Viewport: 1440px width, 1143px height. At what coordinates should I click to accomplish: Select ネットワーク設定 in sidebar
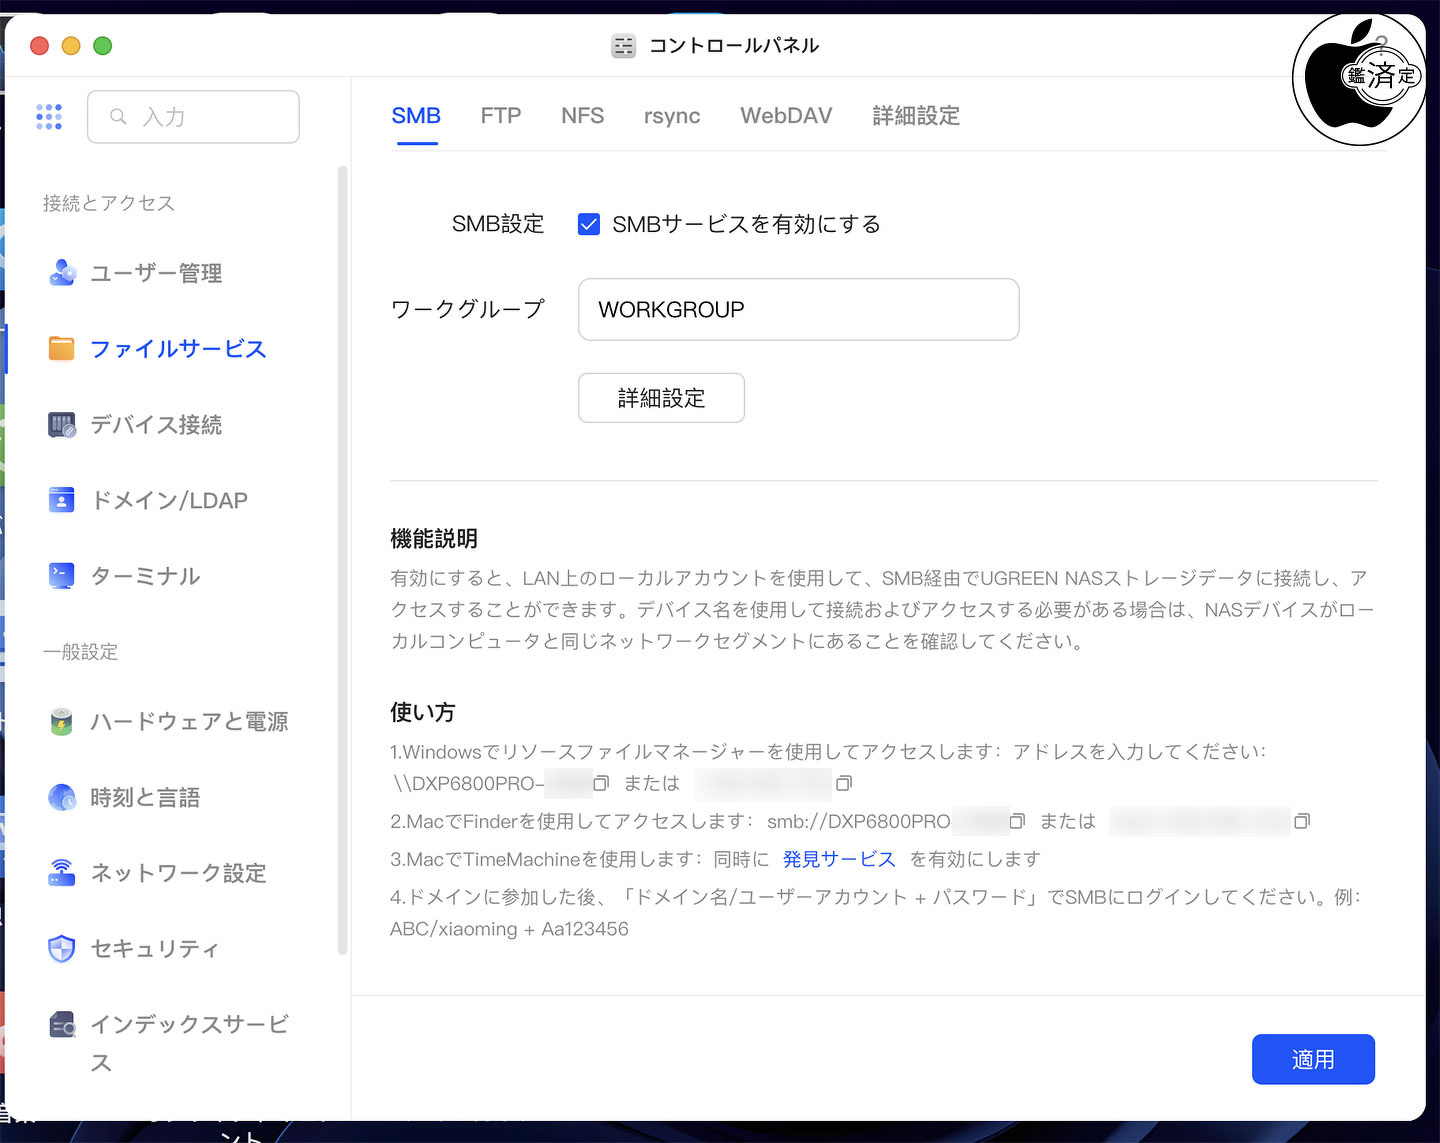pyautogui.click(x=178, y=873)
